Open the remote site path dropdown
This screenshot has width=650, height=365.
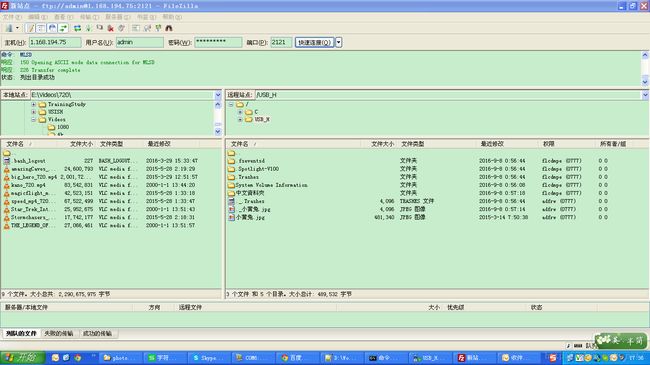click(x=645, y=95)
